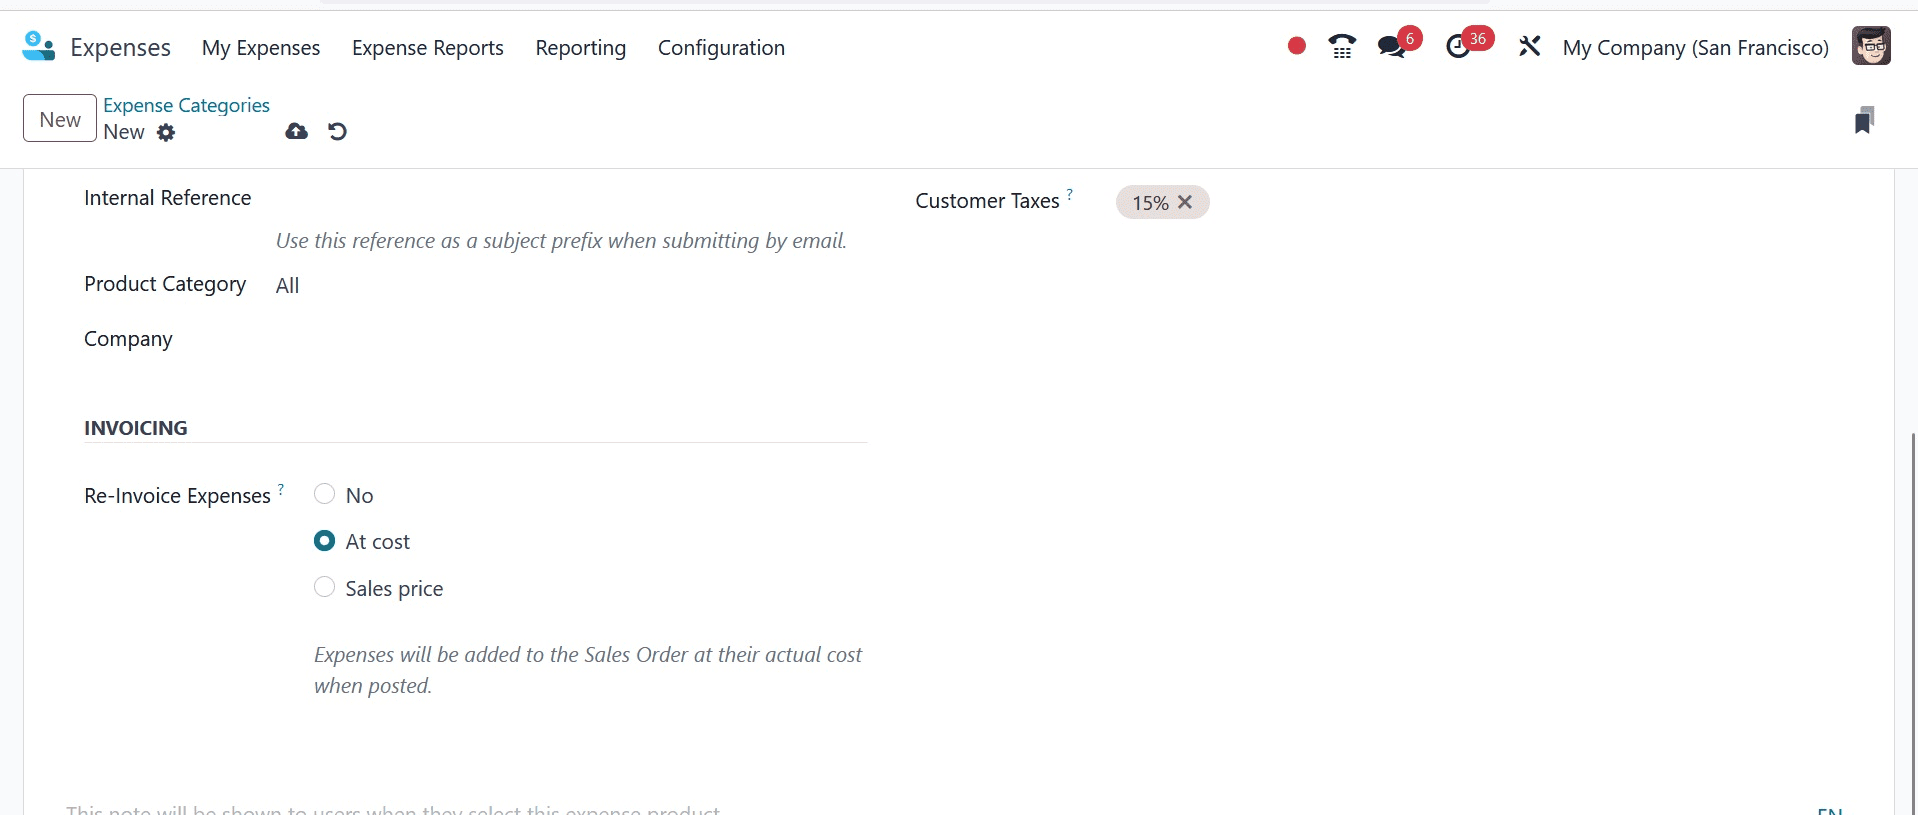Viewport: 1918px width, 815px height.
Task: Select the Sales price re-invoice option
Action: (x=324, y=587)
